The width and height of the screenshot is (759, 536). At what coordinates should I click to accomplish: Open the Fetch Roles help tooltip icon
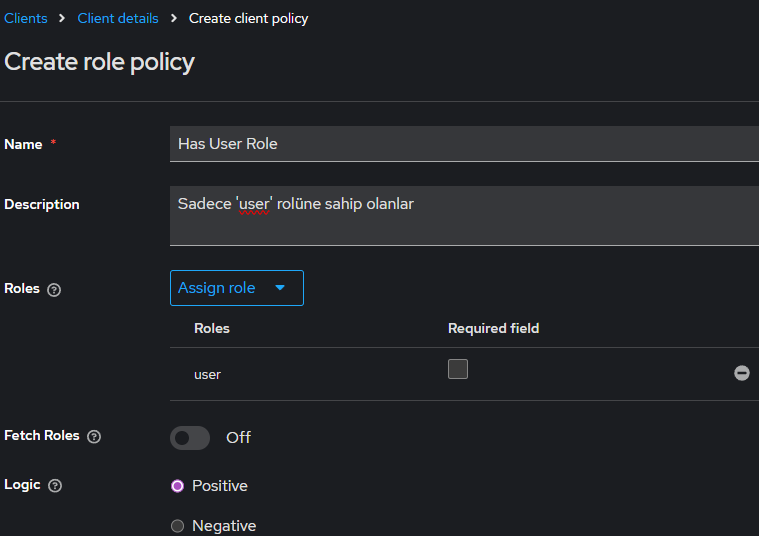click(x=94, y=437)
